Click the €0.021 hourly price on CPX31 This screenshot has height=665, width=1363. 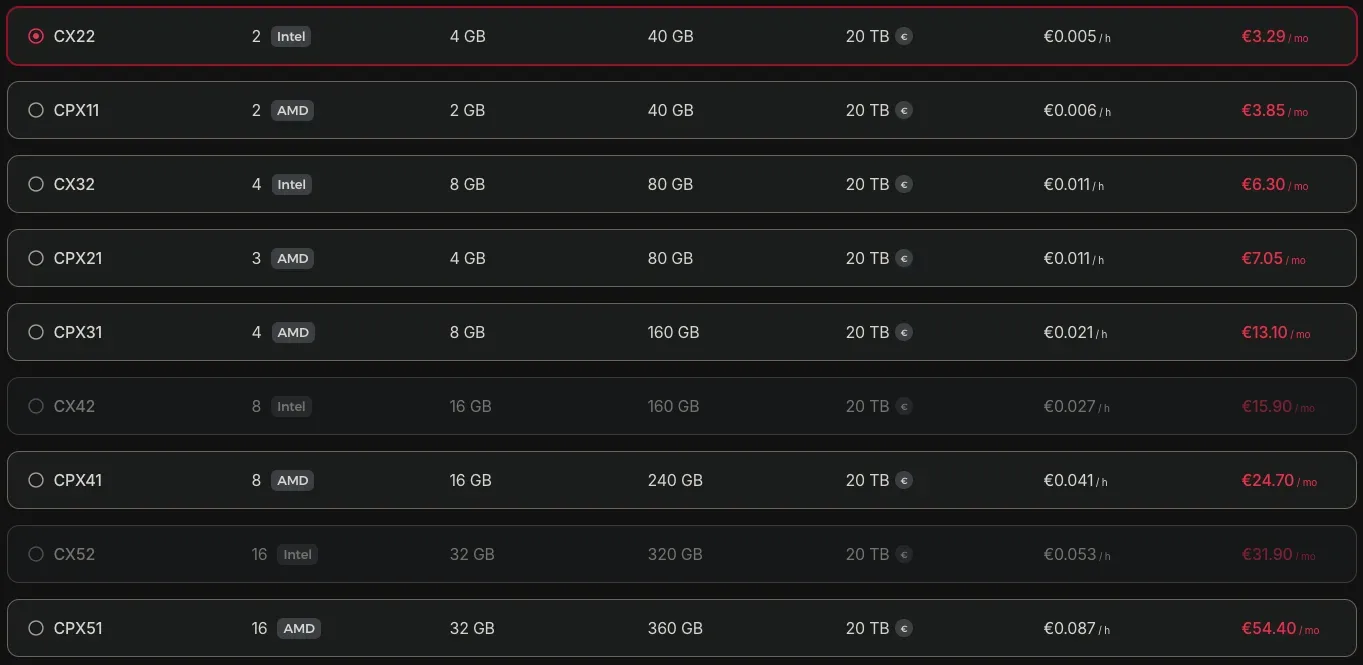pyautogui.click(x=1068, y=332)
